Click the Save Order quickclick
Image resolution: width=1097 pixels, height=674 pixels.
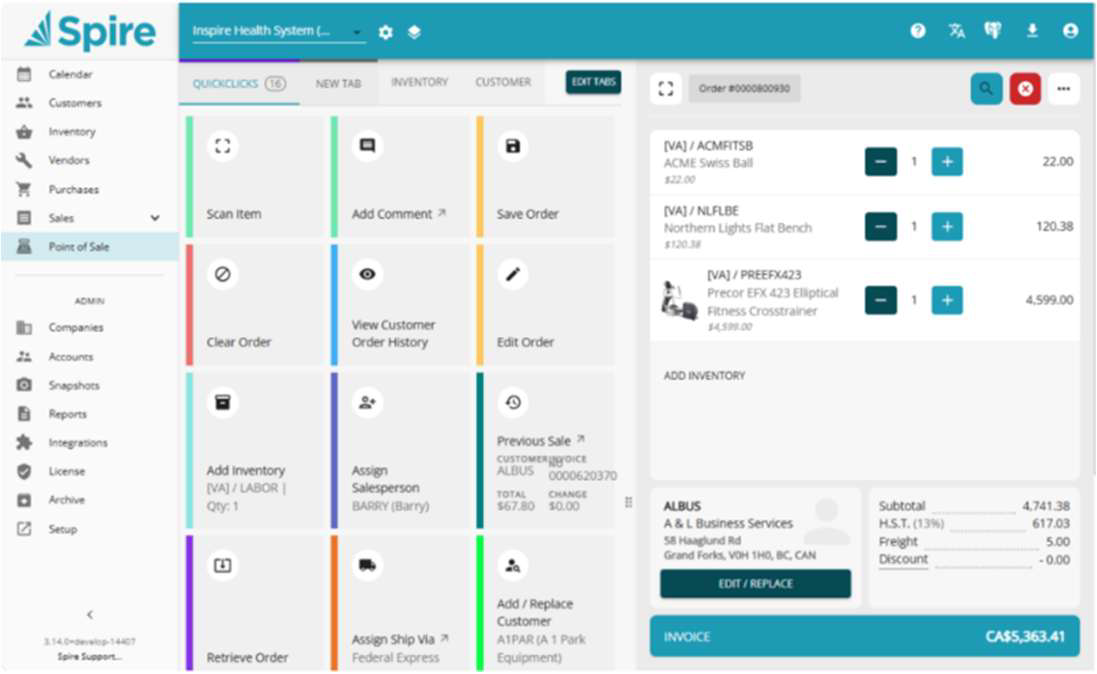click(546, 176)
